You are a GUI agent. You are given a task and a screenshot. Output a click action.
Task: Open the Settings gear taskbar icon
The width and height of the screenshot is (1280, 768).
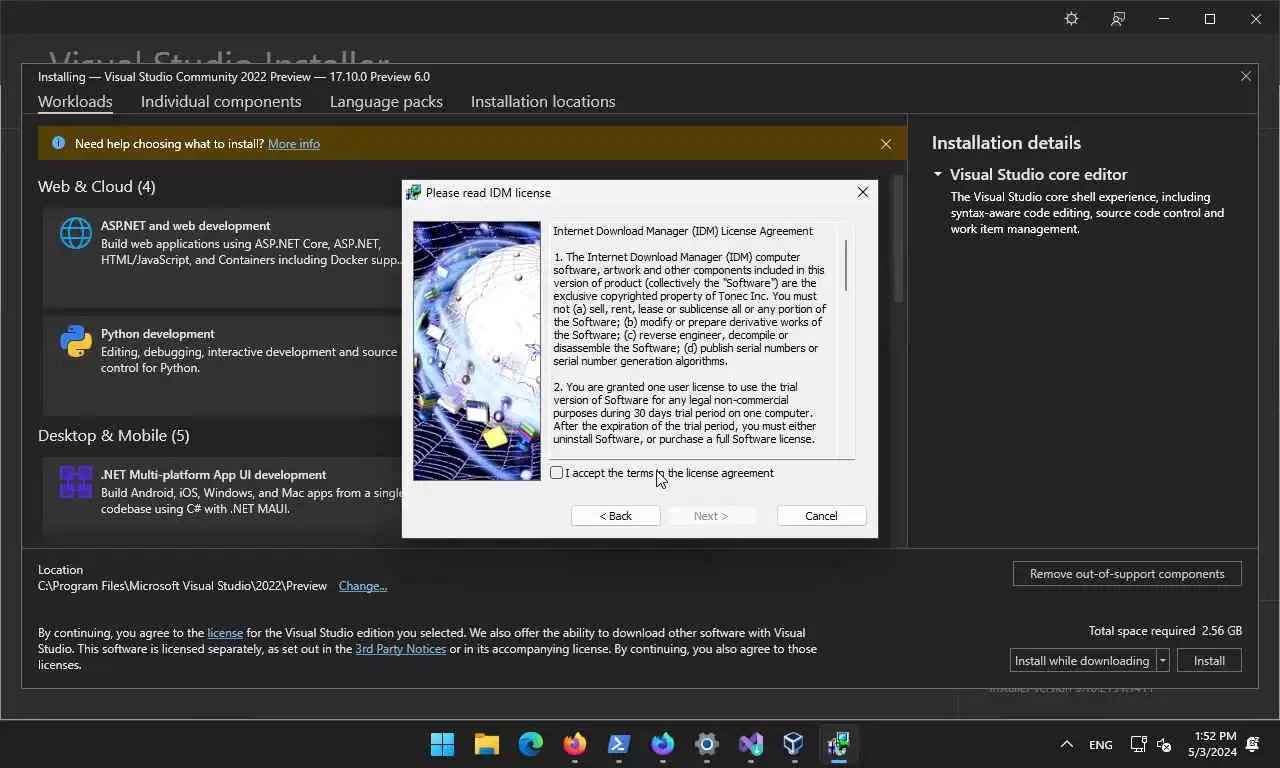707,744
